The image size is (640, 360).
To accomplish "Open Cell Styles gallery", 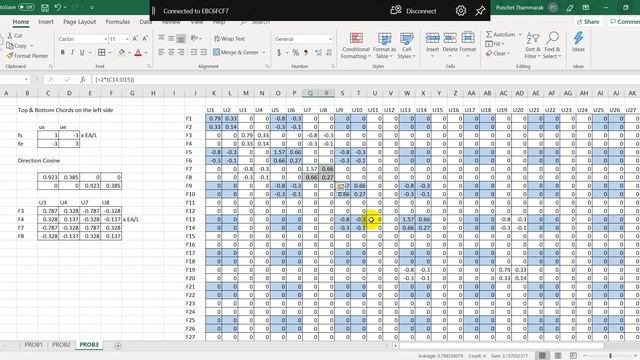I will click(x=406, y=46).
